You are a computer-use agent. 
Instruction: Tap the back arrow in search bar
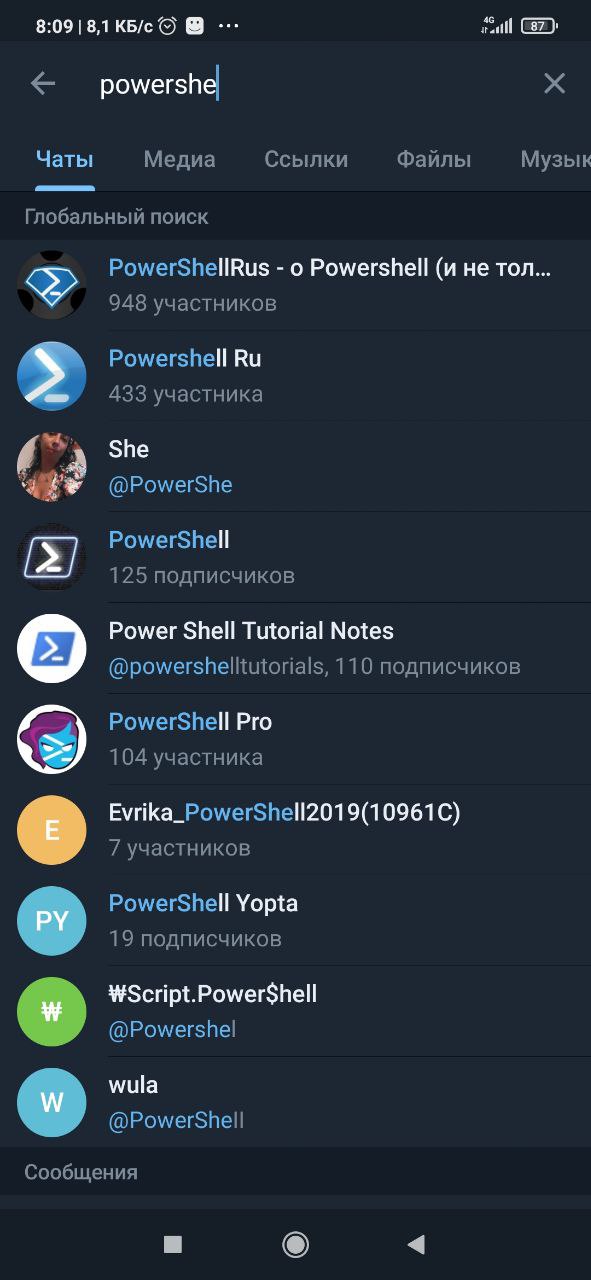(43, 84)
